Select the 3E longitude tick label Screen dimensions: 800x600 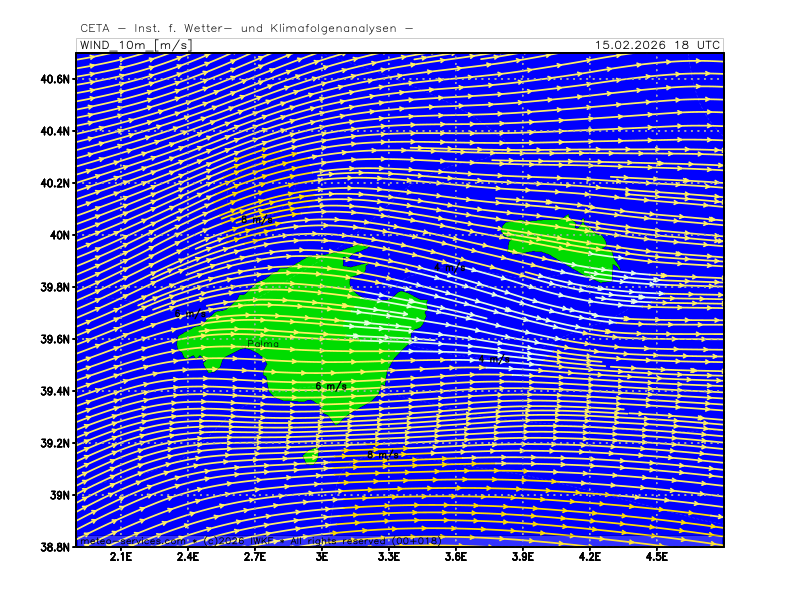[322, 558]
